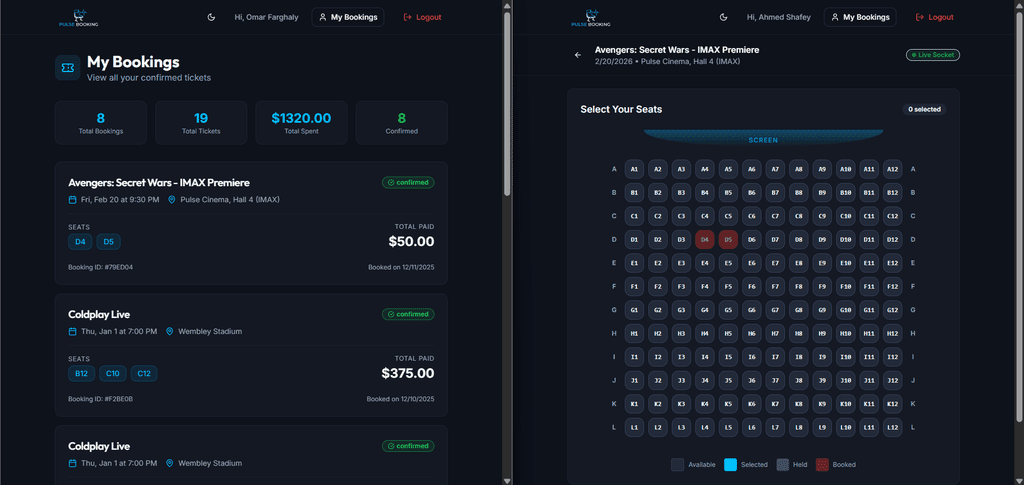
Task: Click the Total Spent $1320.00 card
Action: point(301,123)
